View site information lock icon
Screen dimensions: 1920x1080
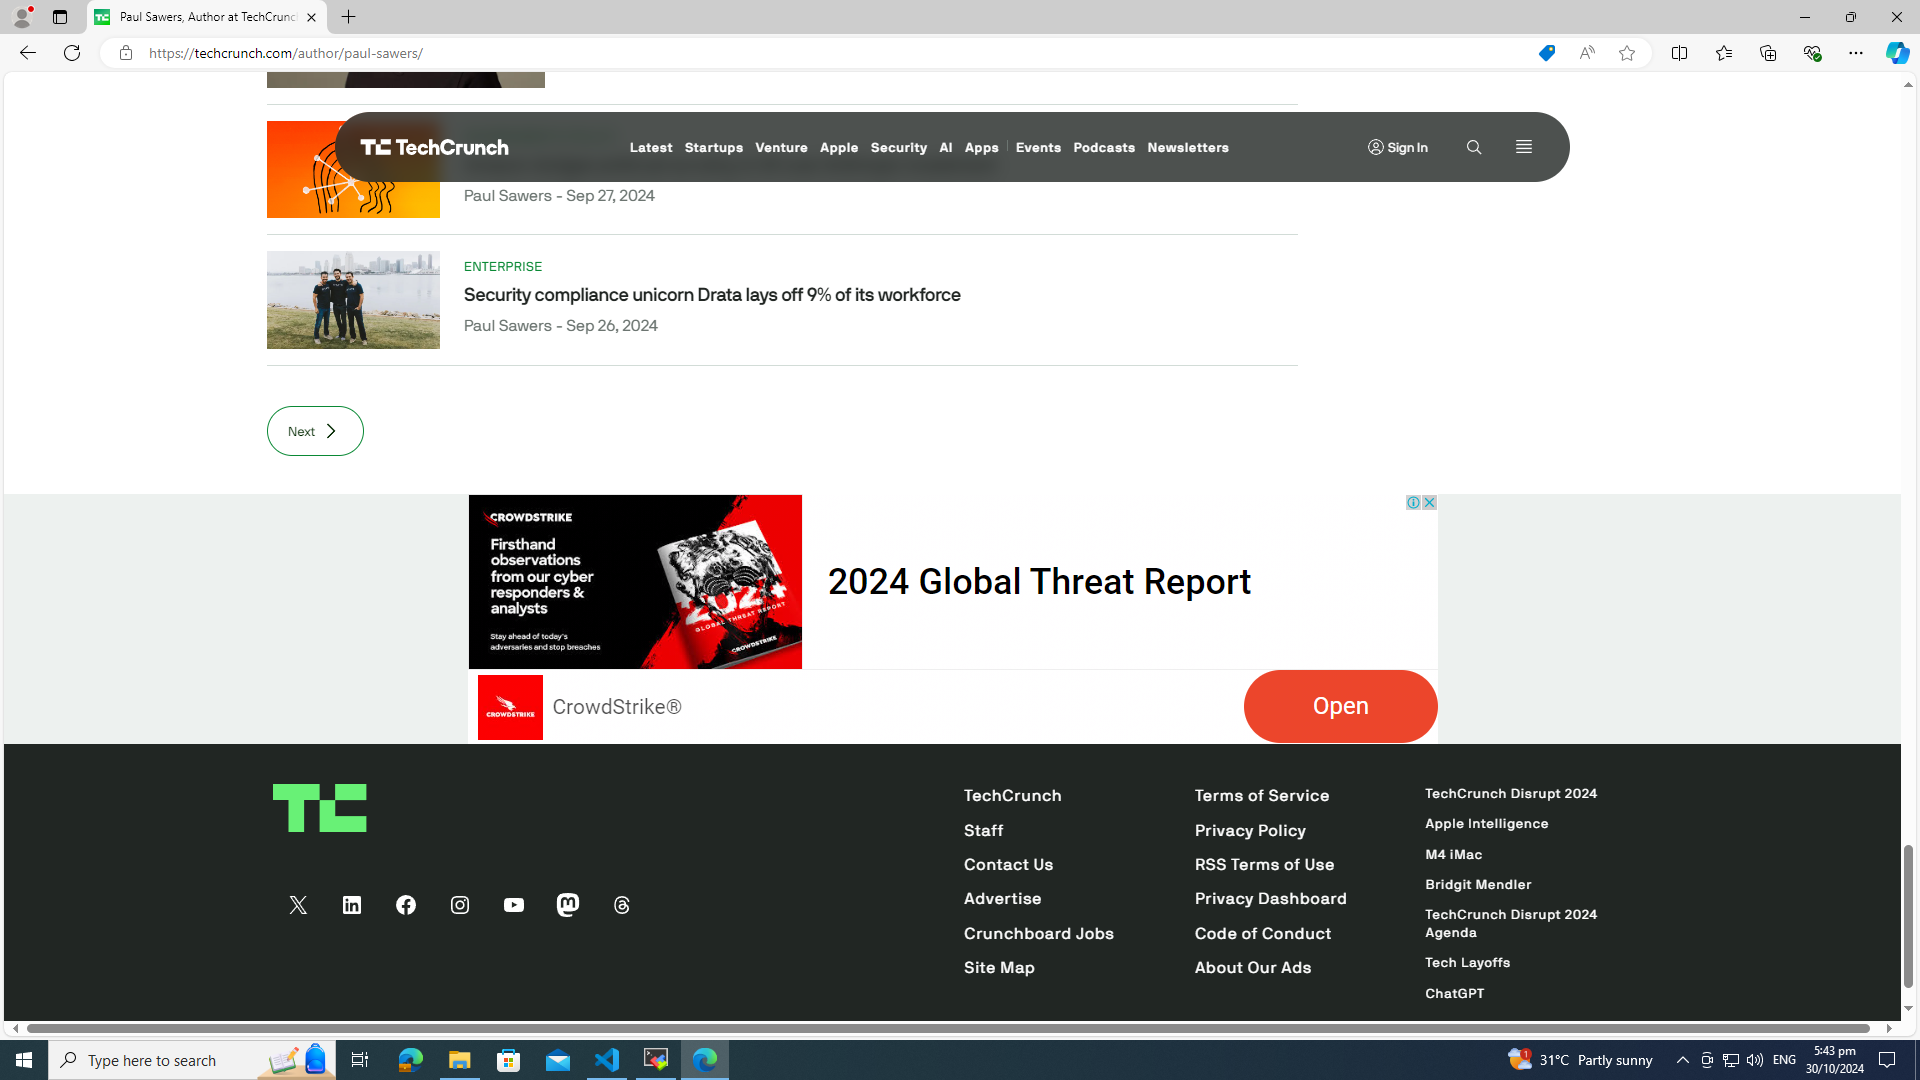pos(125,53)
